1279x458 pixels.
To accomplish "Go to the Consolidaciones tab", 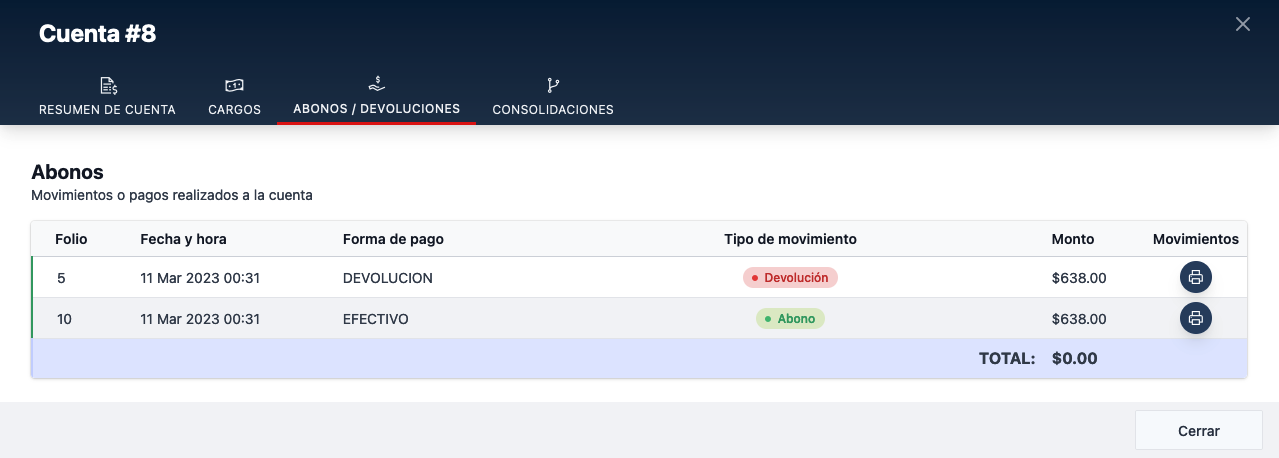I will (x=552, y=110).
